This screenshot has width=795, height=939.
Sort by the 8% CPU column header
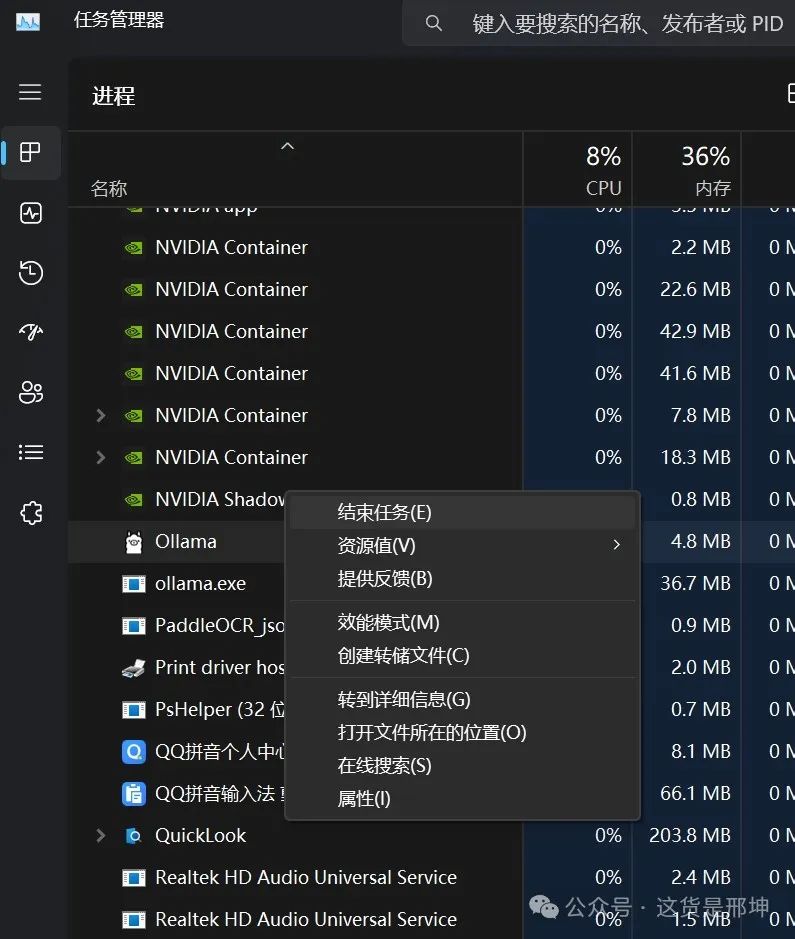pos(578,170)
